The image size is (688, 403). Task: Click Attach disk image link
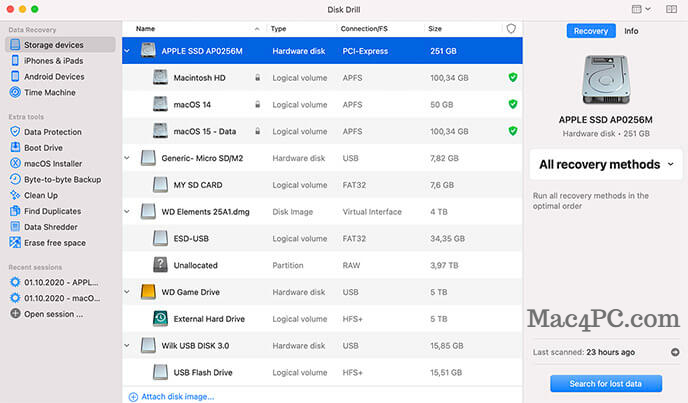[x=172, y=396]
